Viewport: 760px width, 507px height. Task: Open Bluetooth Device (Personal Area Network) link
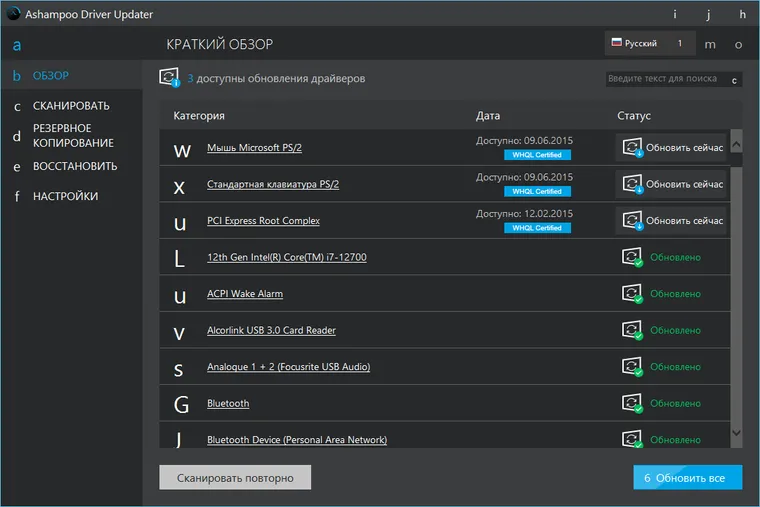pyautogui.click(x=297, y=440)
